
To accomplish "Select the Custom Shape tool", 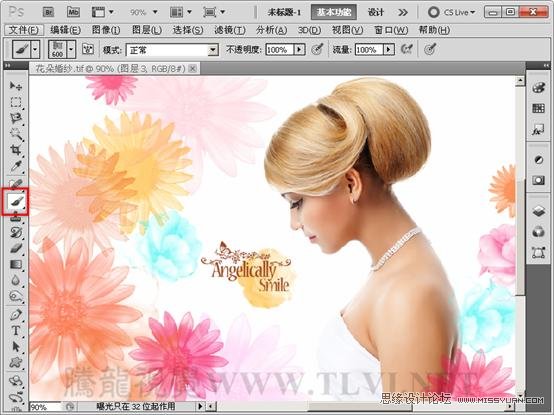I will pyautogui.click(x=16, y=362).
